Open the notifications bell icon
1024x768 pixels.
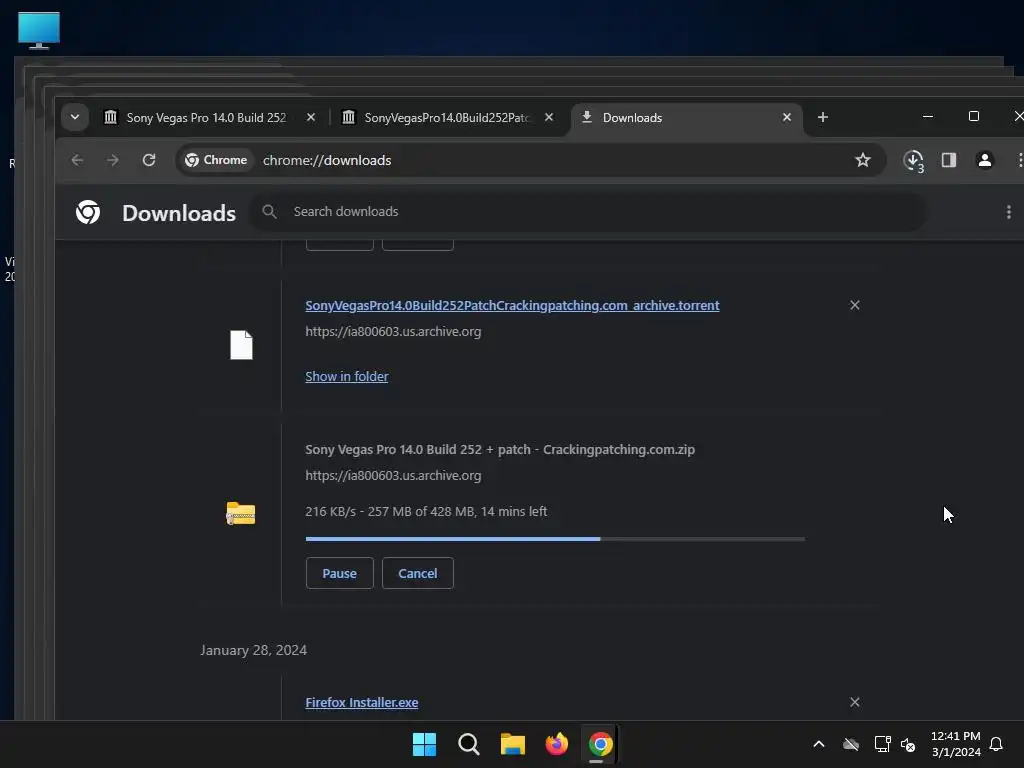pyautogui.click(x=996, y=744)
